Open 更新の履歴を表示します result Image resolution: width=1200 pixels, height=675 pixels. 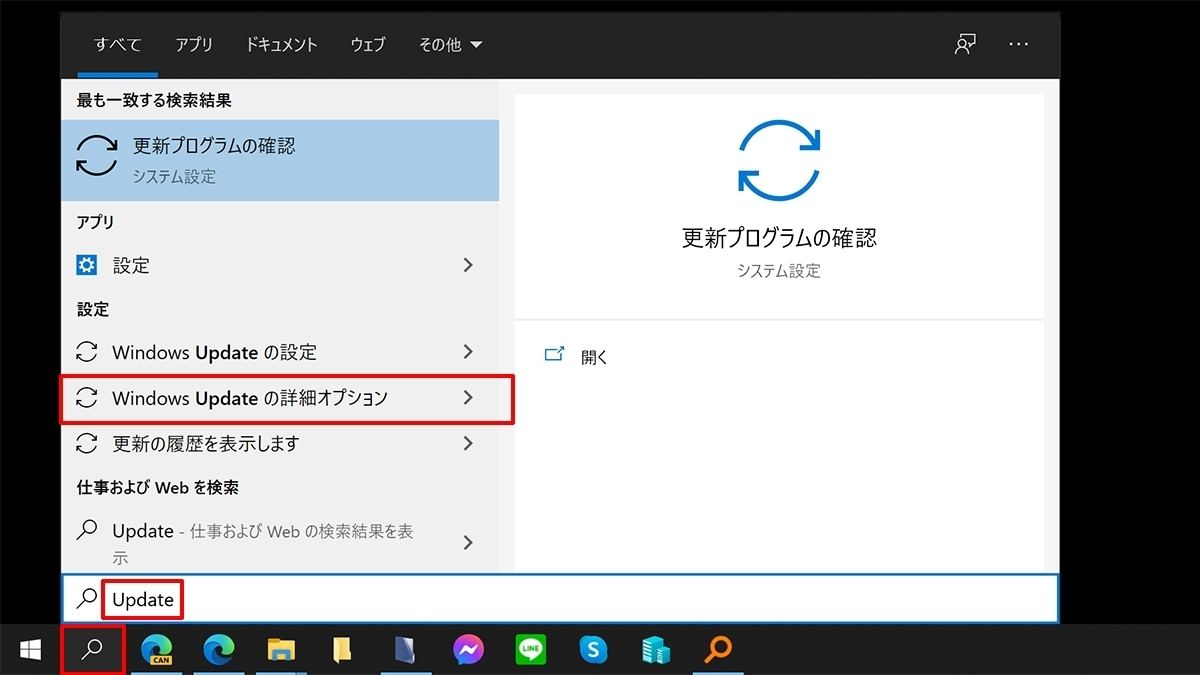tap(280, 443)
